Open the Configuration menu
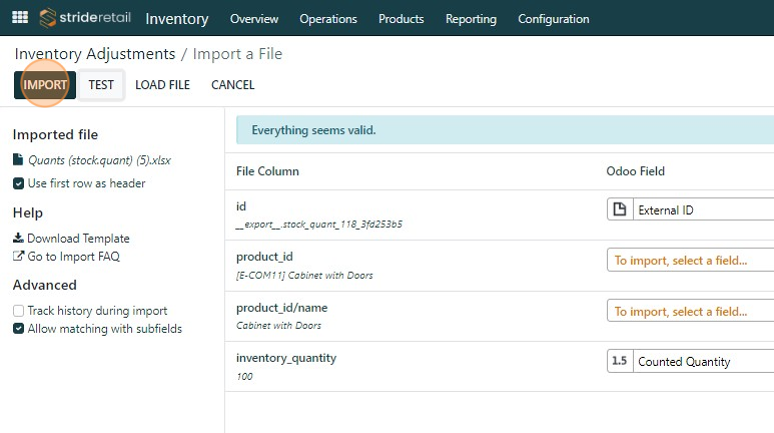The image size is (774, 433). [x=553, y=19]
